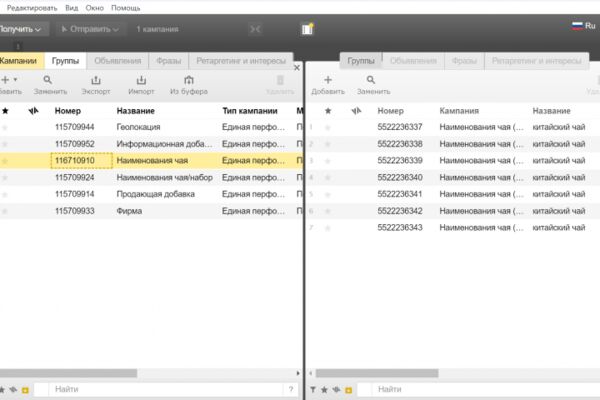The width and height of the screenshot is (600, 400).
Task: Click the filter funnel icon near right search
Action: [313, 390]
